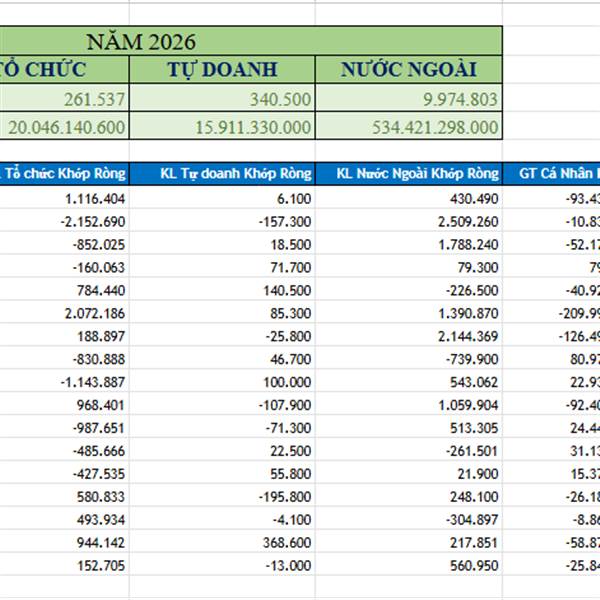
Task: Click cell with value 2.509.260
Action: click(409, 221)
